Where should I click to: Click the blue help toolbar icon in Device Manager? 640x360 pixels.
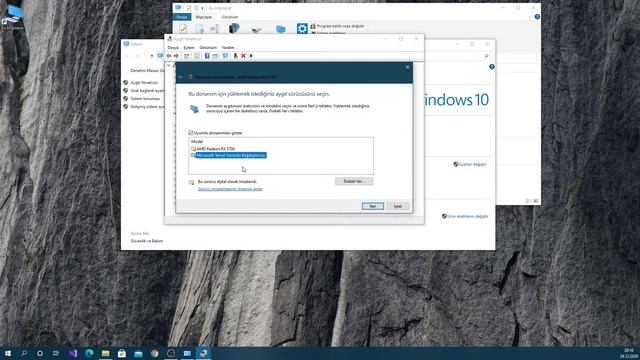coord(207,56)
